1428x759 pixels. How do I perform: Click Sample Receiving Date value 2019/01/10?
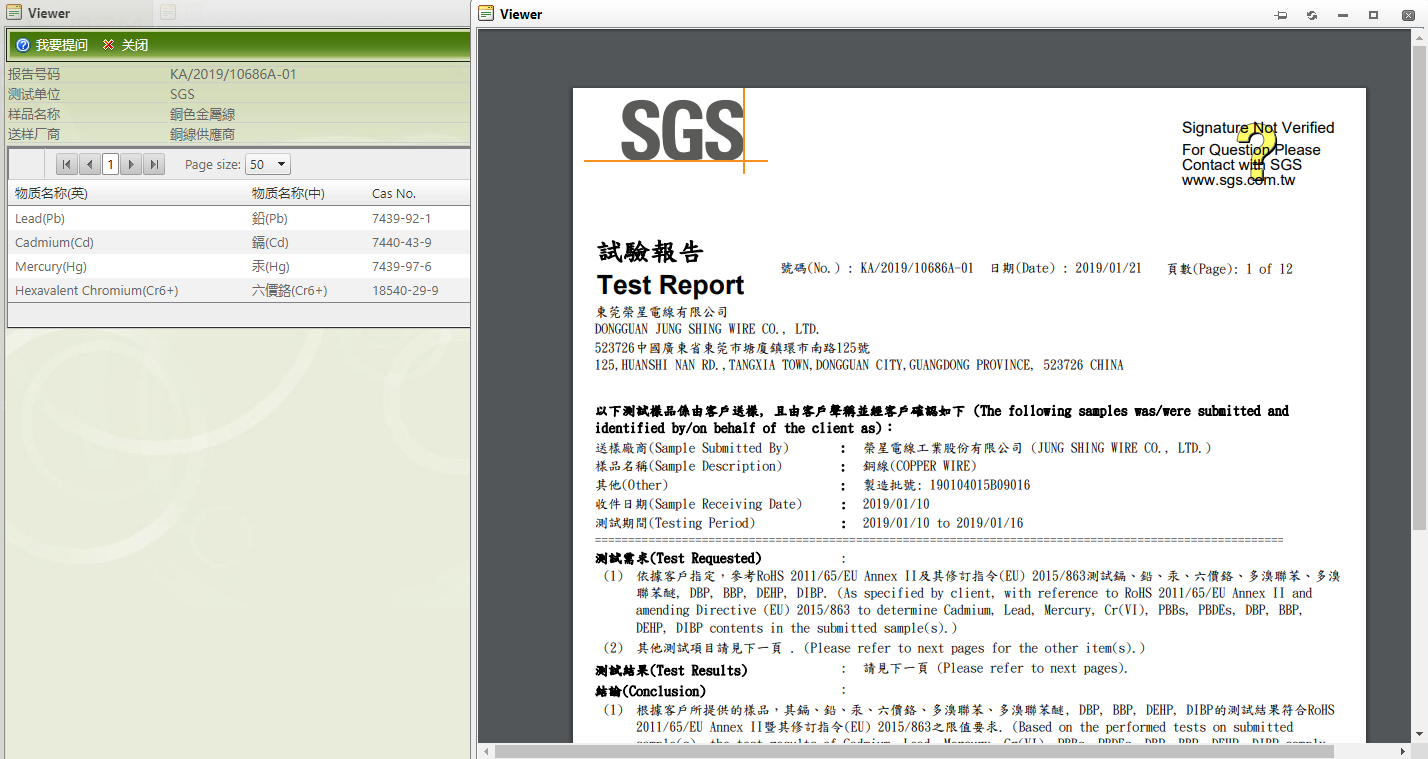pyautogui.click(x=896, y=504)
